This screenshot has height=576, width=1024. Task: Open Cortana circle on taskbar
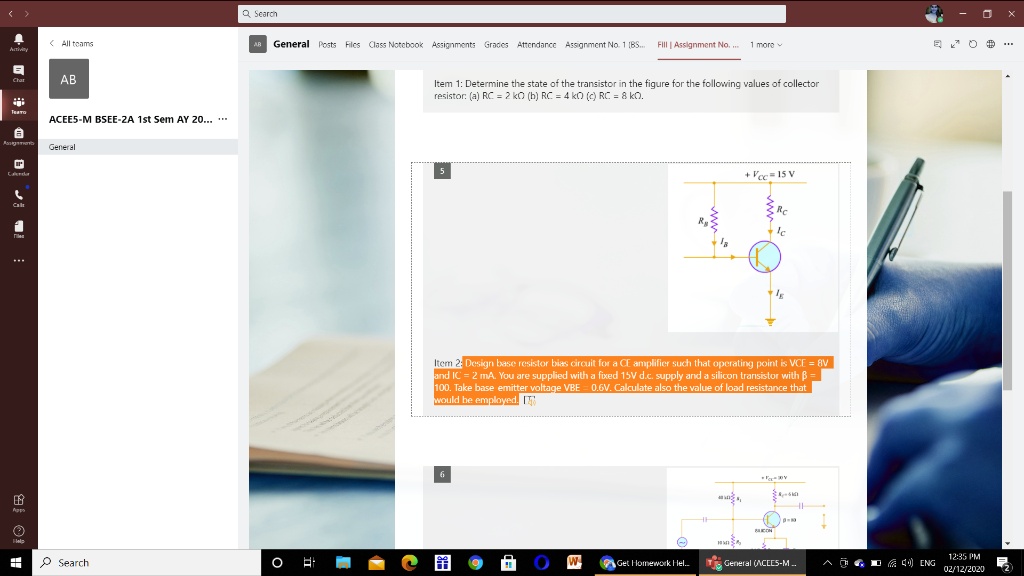point(277,562)
